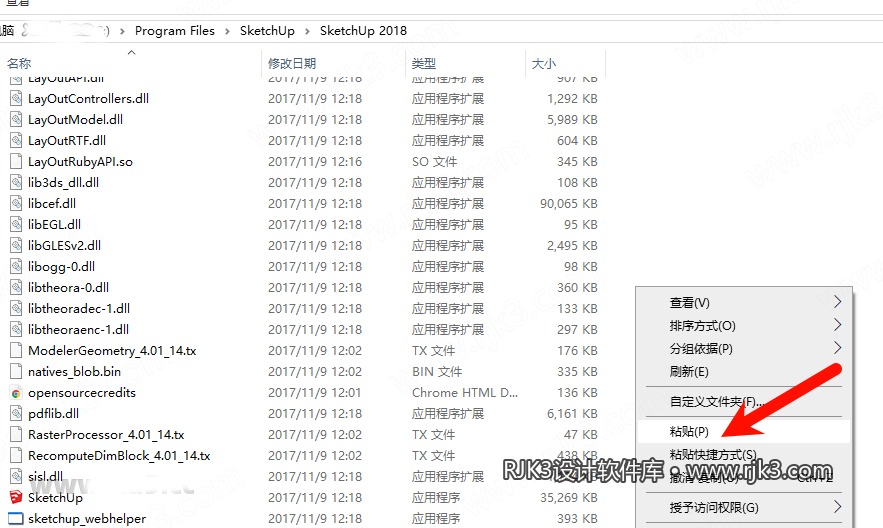Click the 35,269 KB size of SketchUp
The width and height of the screenshot is (883, 528).
pos(569,498)
